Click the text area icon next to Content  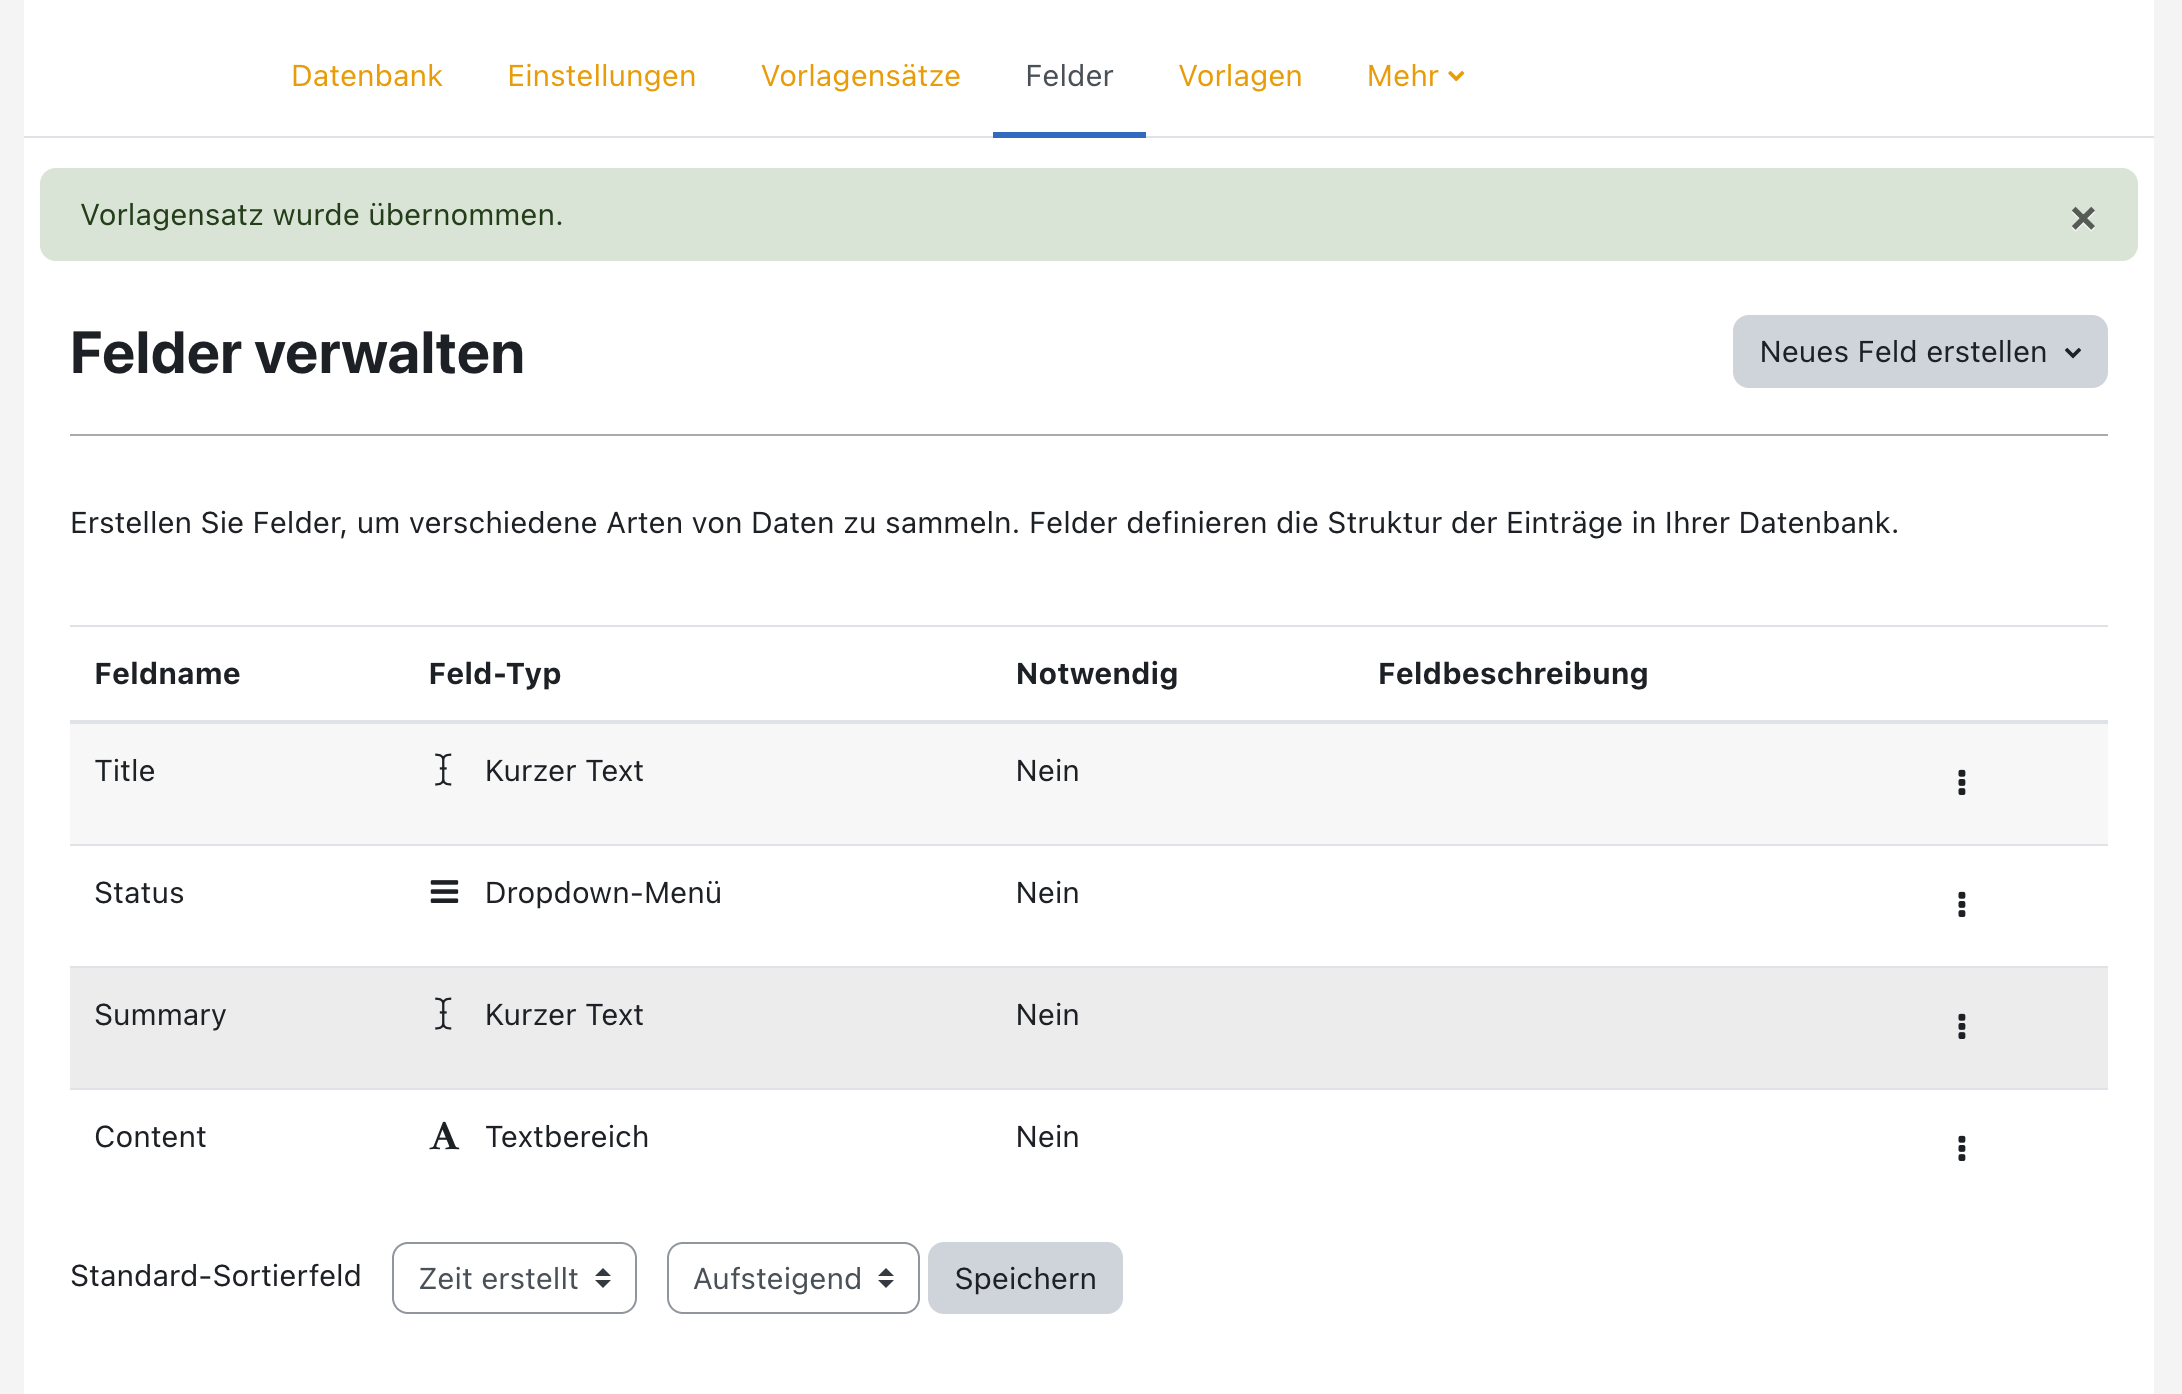click(x=442, y=1136)
